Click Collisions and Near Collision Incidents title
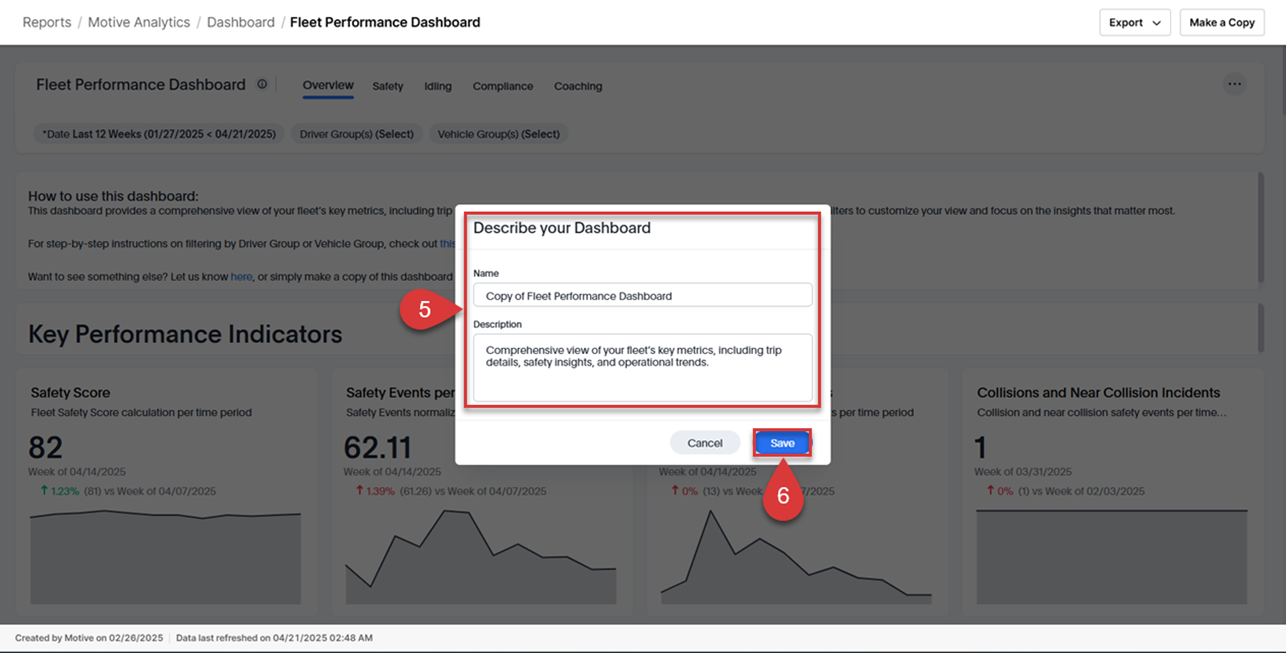 point(1099,393)
